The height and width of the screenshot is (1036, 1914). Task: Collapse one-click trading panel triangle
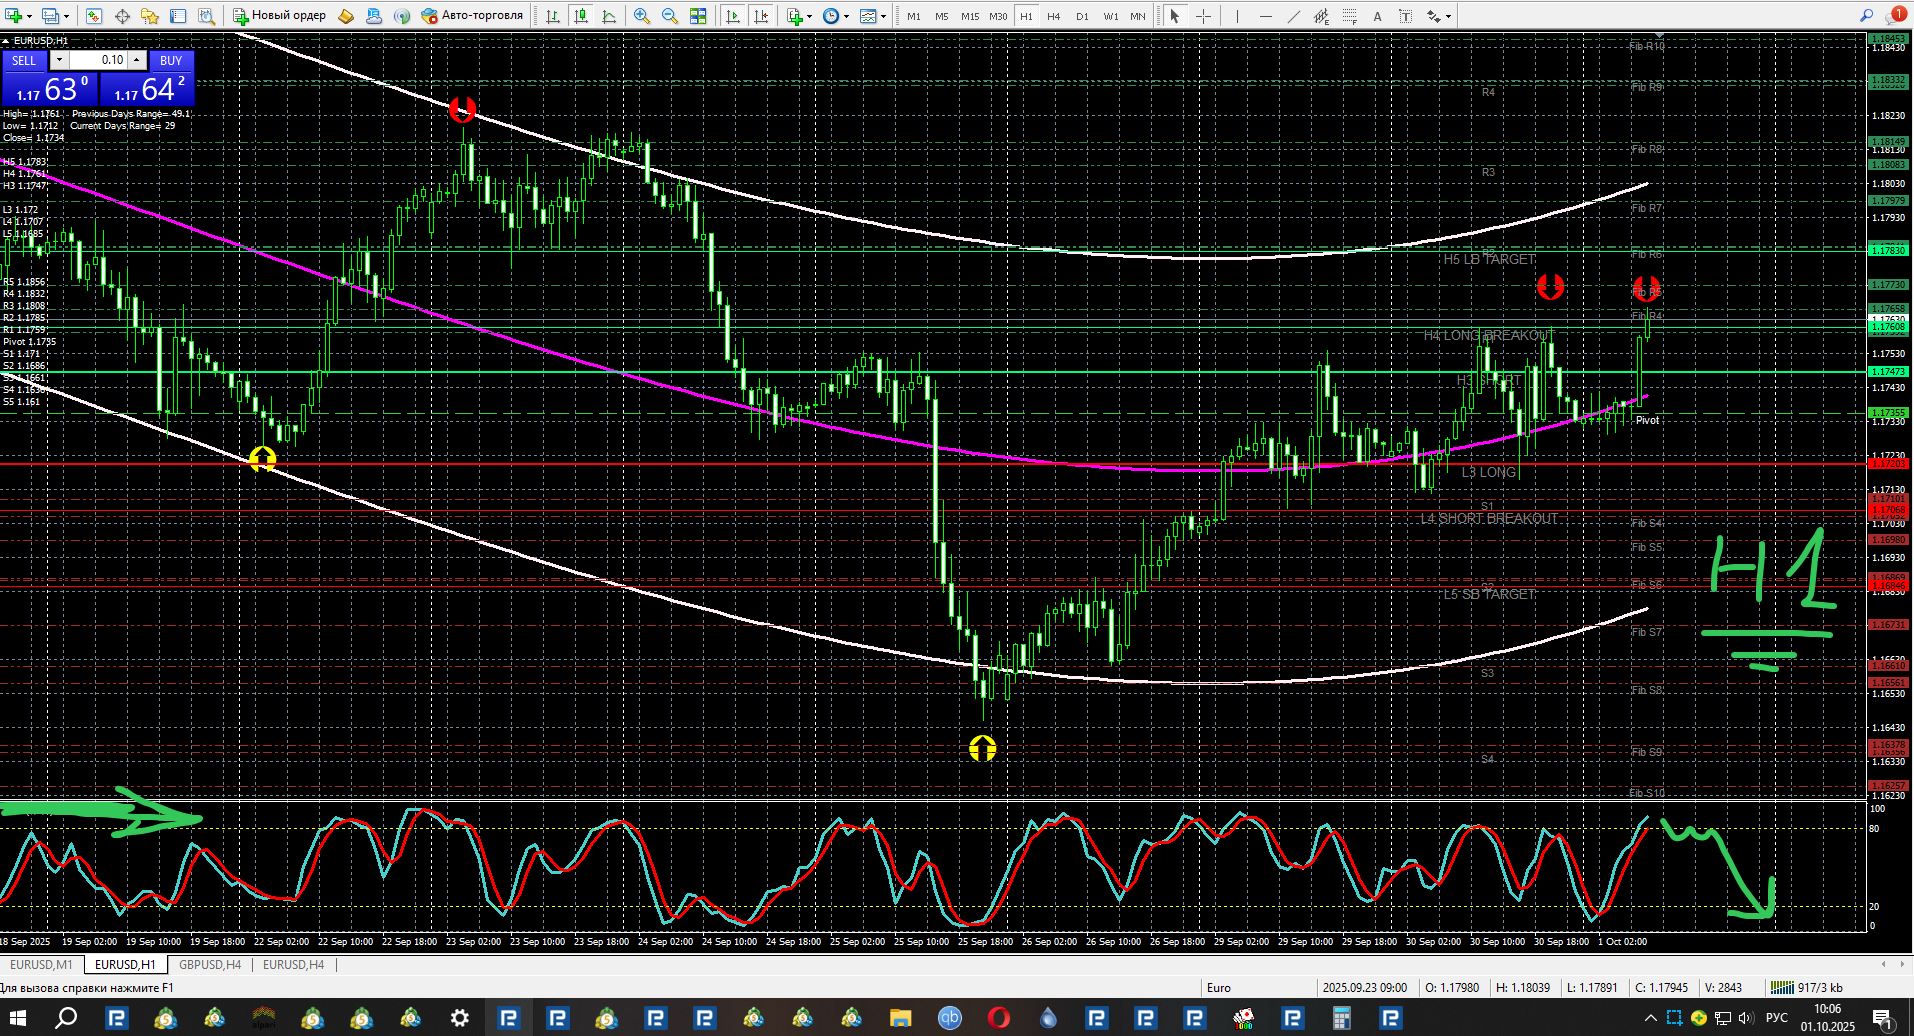pos(6,41)
